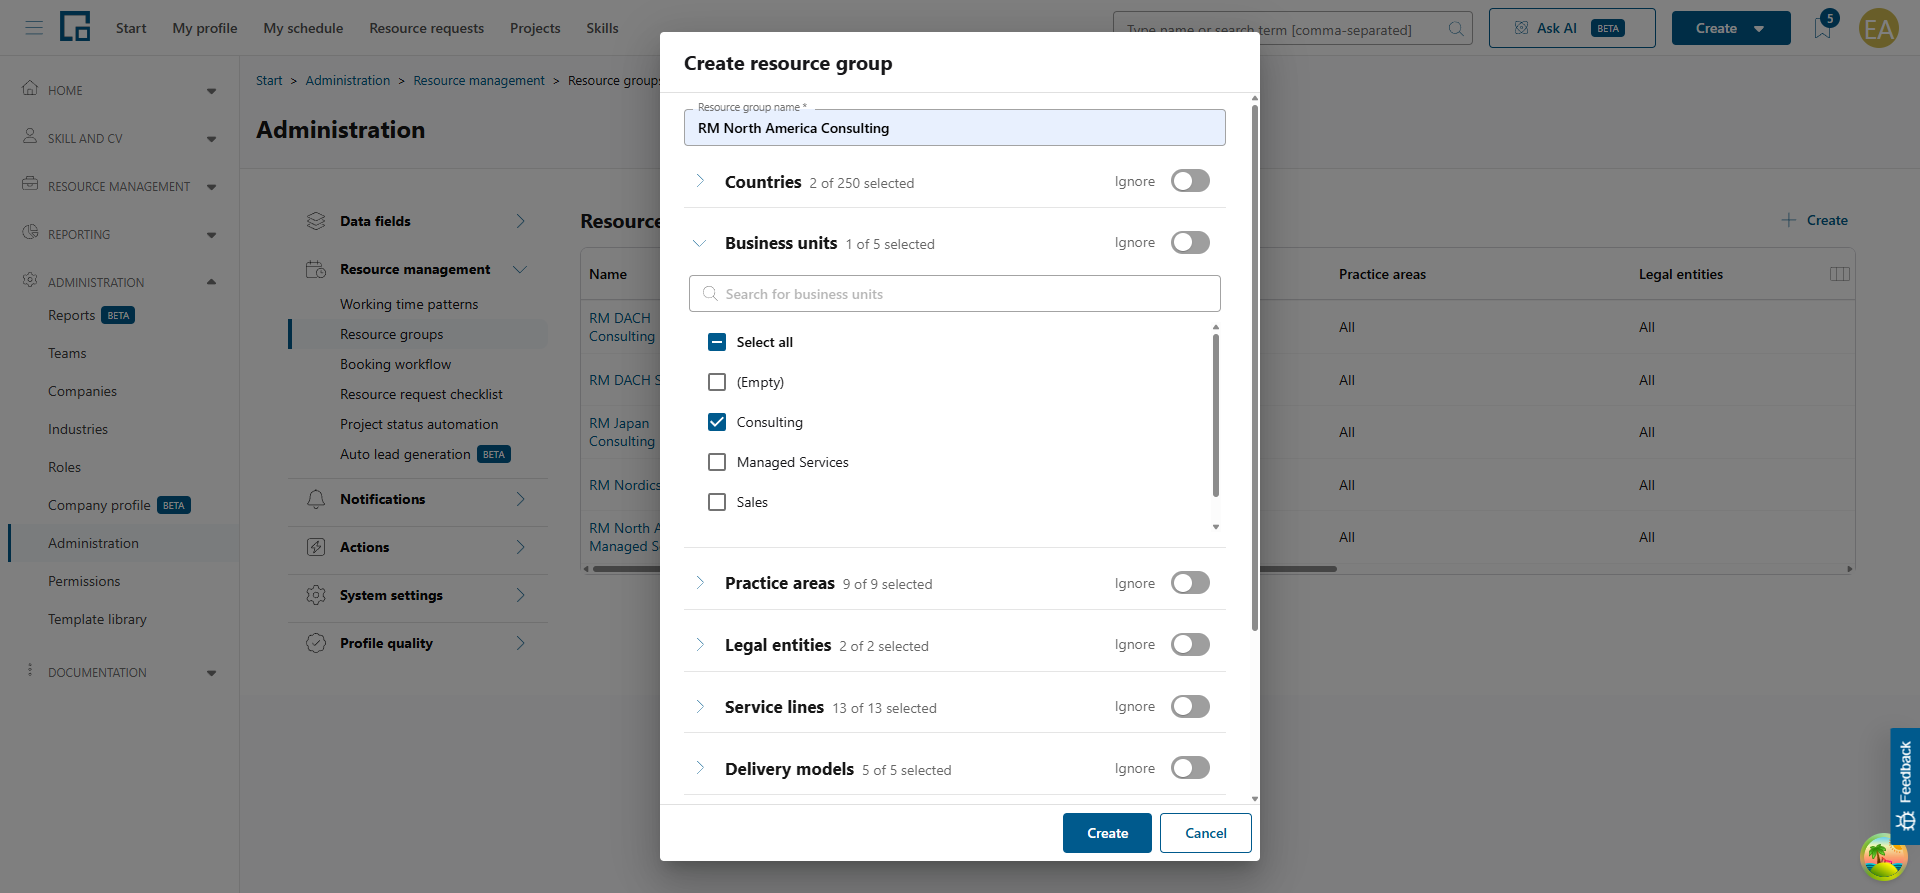Click the Create button in dialog
The image size is (1920, 893).
point(1107,833)
